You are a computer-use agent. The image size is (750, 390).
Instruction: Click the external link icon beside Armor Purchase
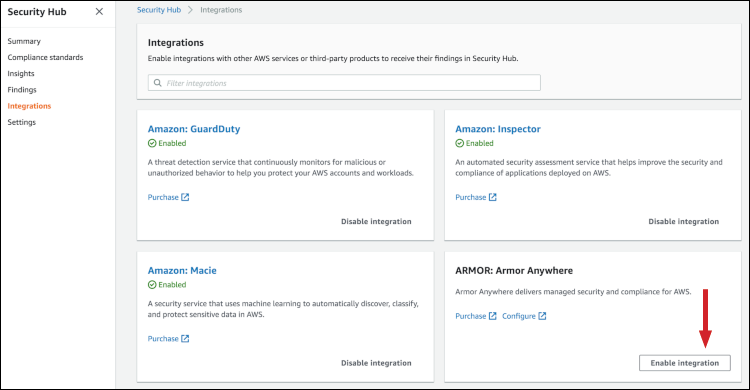(493, 316)
